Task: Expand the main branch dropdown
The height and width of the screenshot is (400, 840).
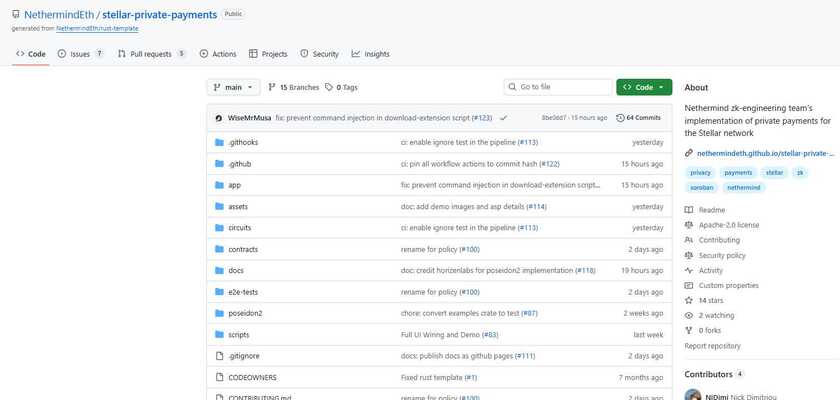Action: [234, 87]
